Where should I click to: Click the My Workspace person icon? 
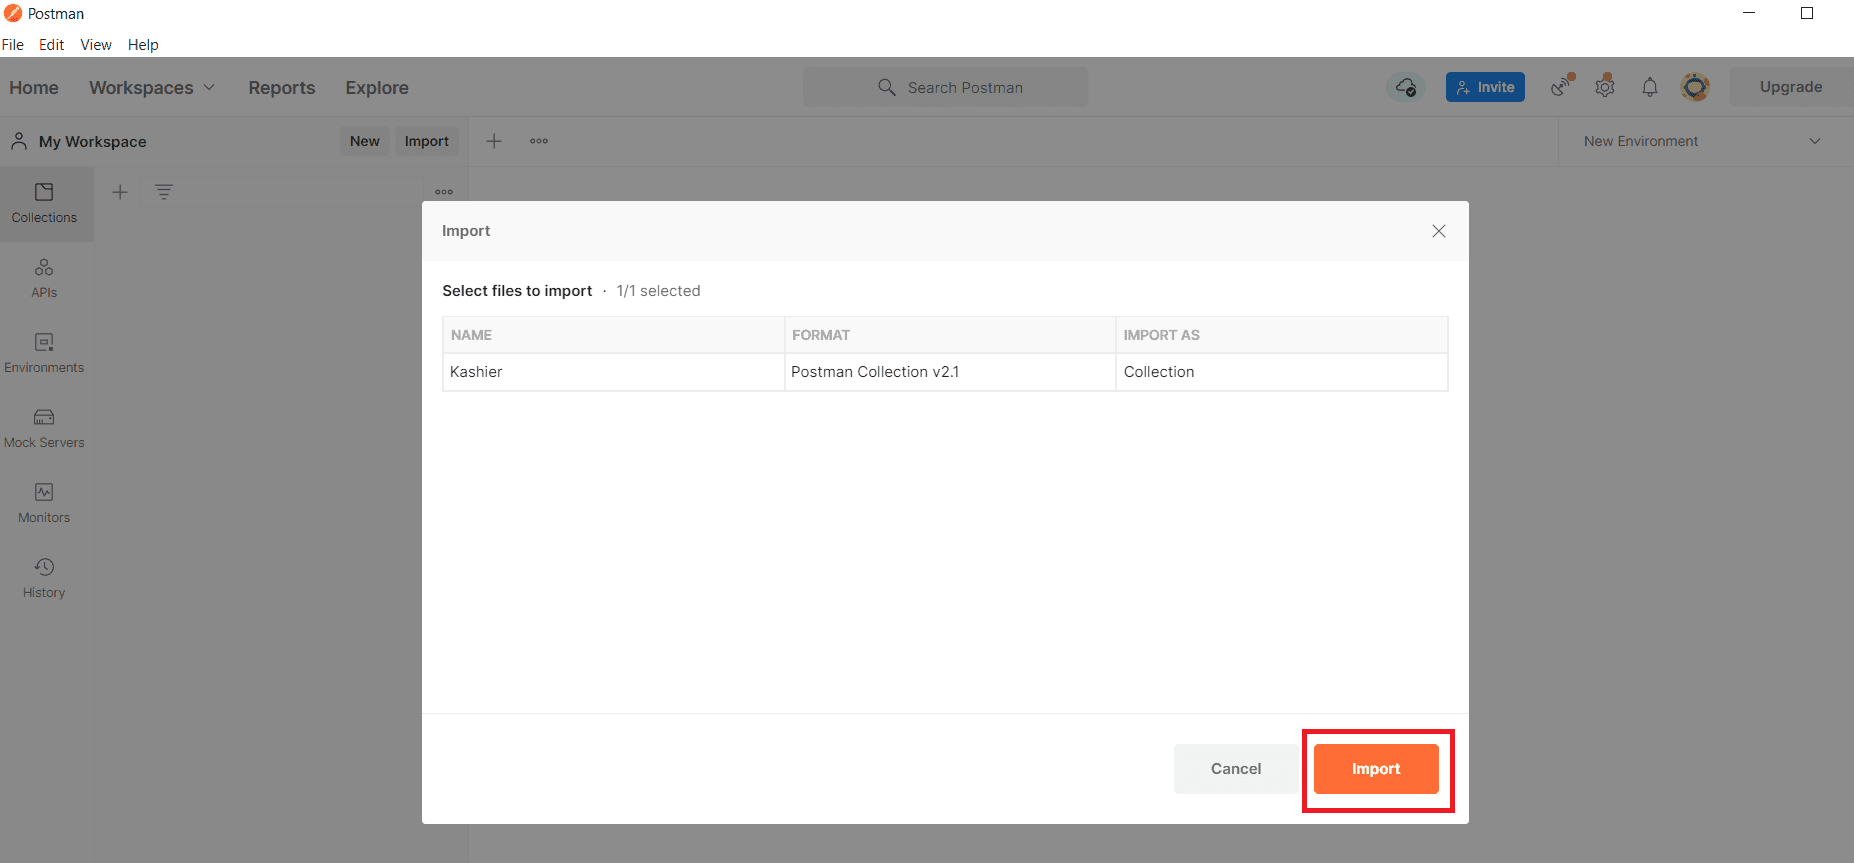[19, 141]
